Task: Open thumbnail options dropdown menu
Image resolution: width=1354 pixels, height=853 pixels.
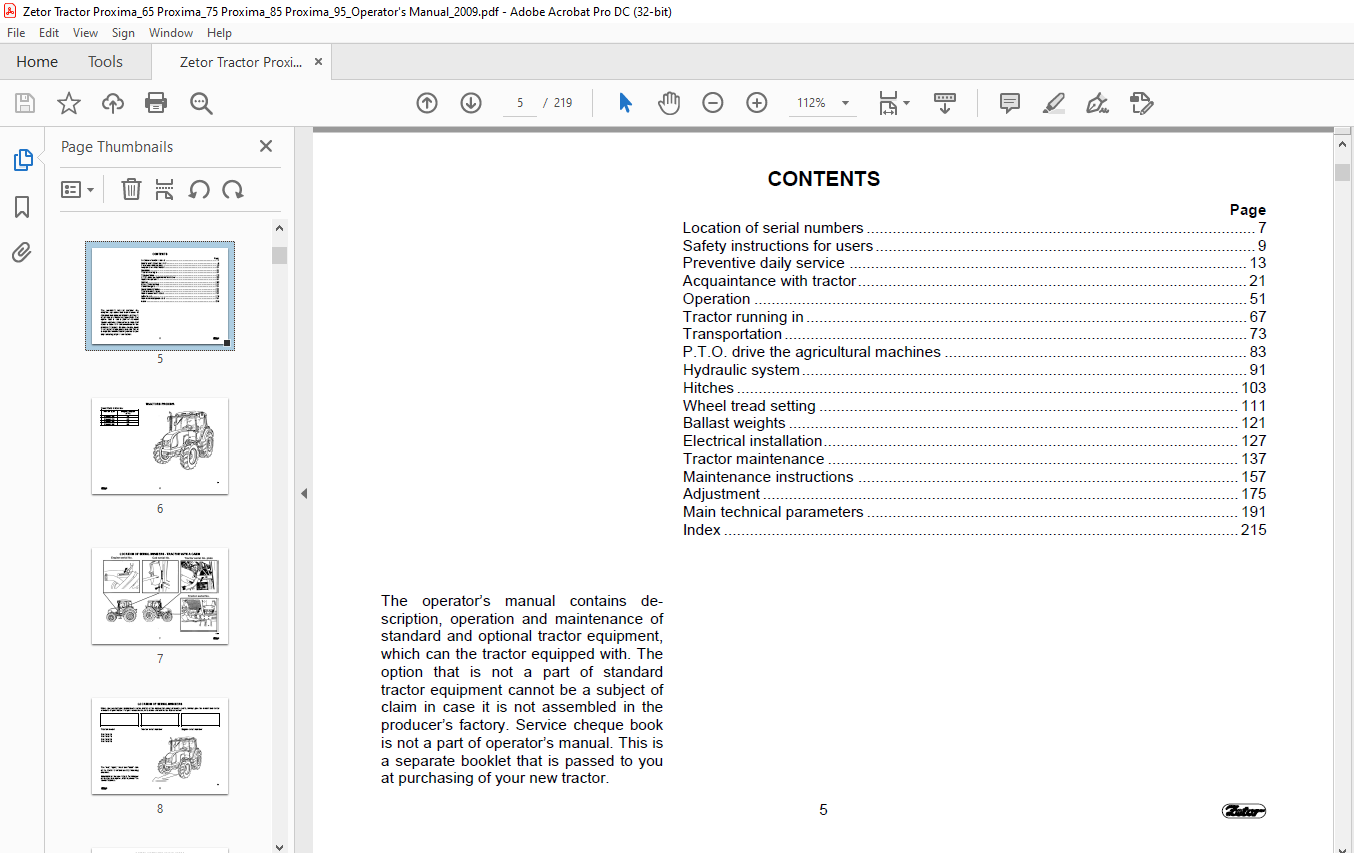Action: tap(78, 189)
